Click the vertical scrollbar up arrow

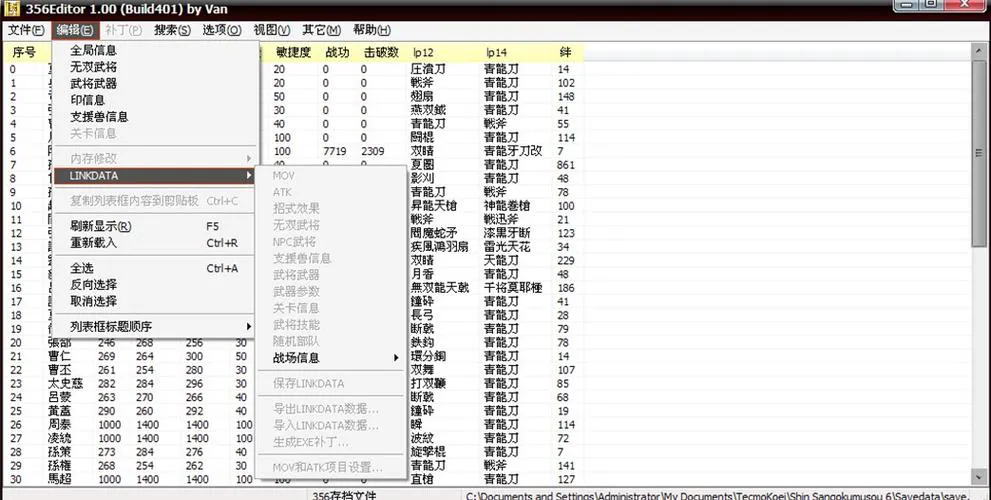point(979,51)
